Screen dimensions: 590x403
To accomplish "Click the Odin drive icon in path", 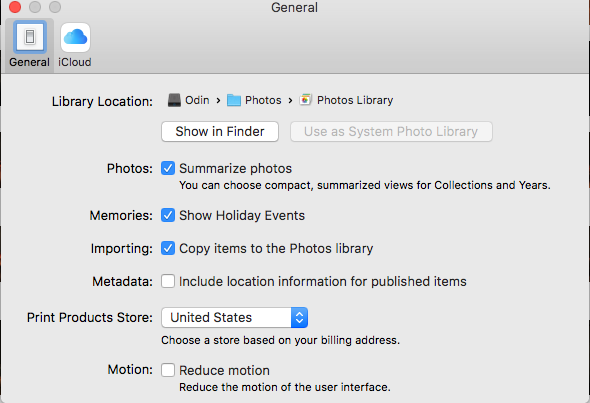I will pyautogui.click(x=174, y=100).
